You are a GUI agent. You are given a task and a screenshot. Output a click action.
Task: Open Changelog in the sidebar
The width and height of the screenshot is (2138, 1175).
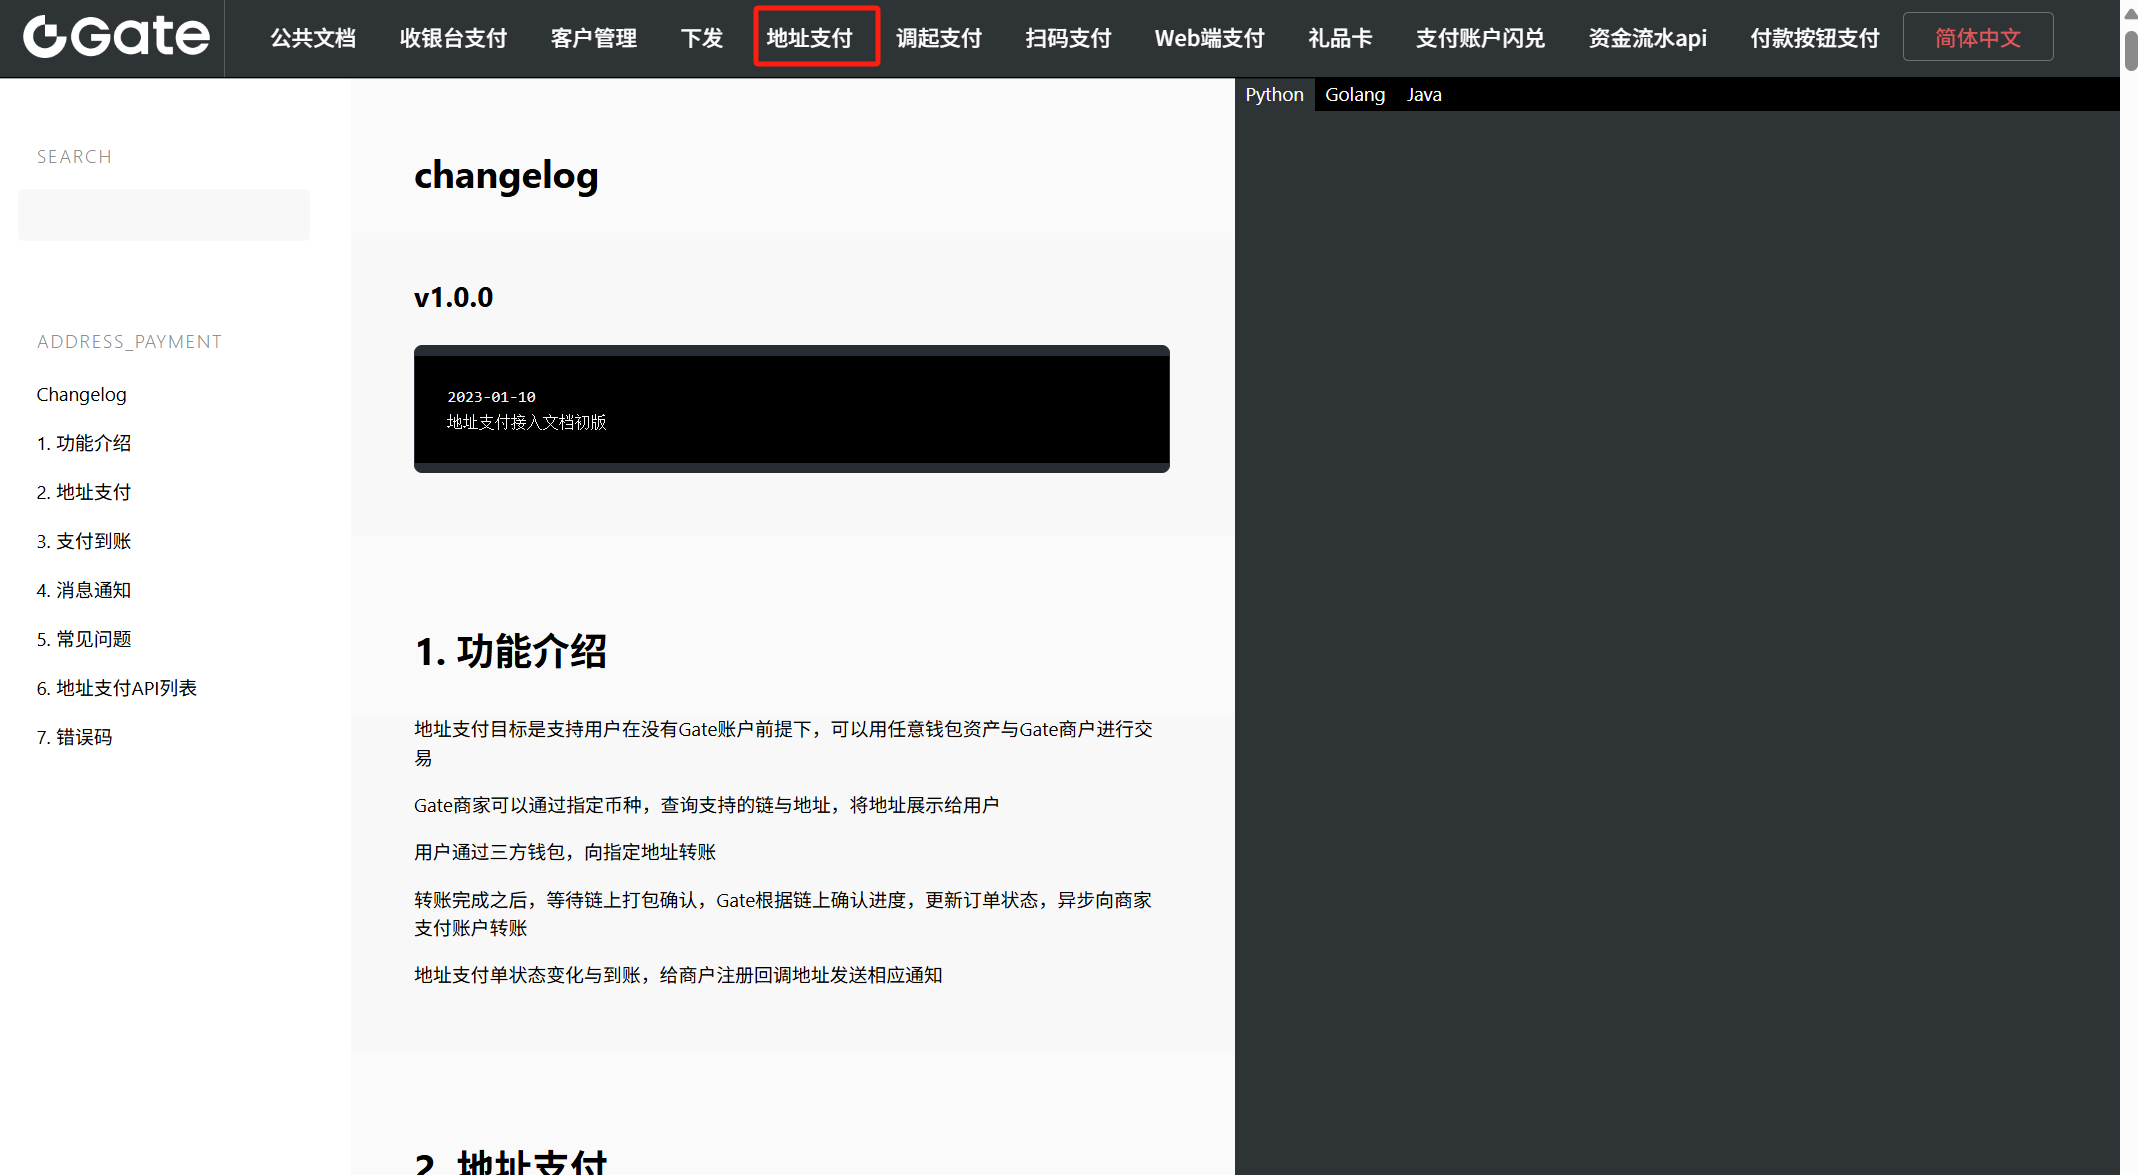[82, 394]
